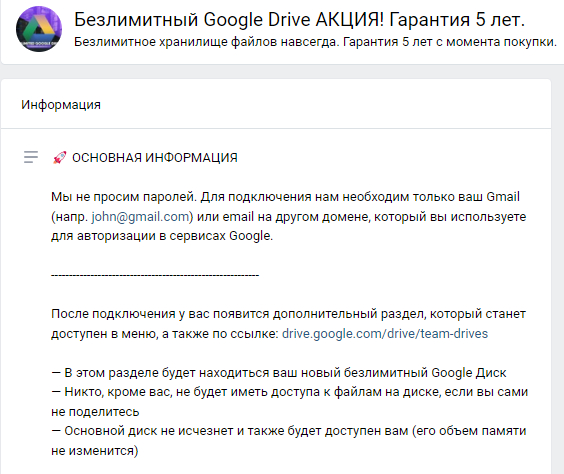Select the paragraph starting 'После подключения у вас появится'
Image resolution: width=564 pixels, height=474 pixels.
point(288,324)
